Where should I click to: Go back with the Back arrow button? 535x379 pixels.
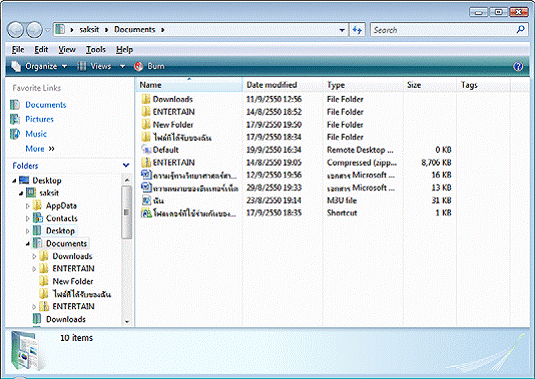coord(15,30)
